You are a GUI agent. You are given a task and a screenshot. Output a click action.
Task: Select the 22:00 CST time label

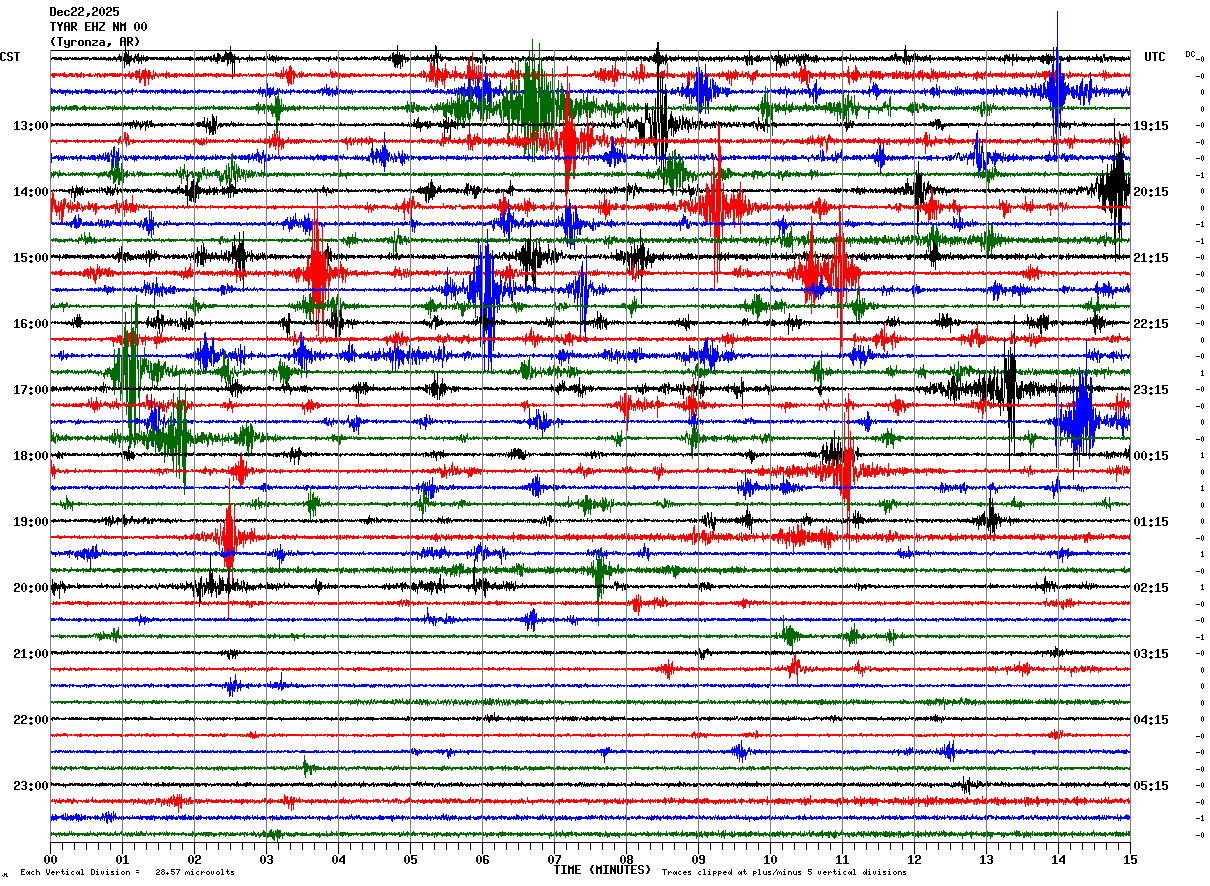coord(31,720)
